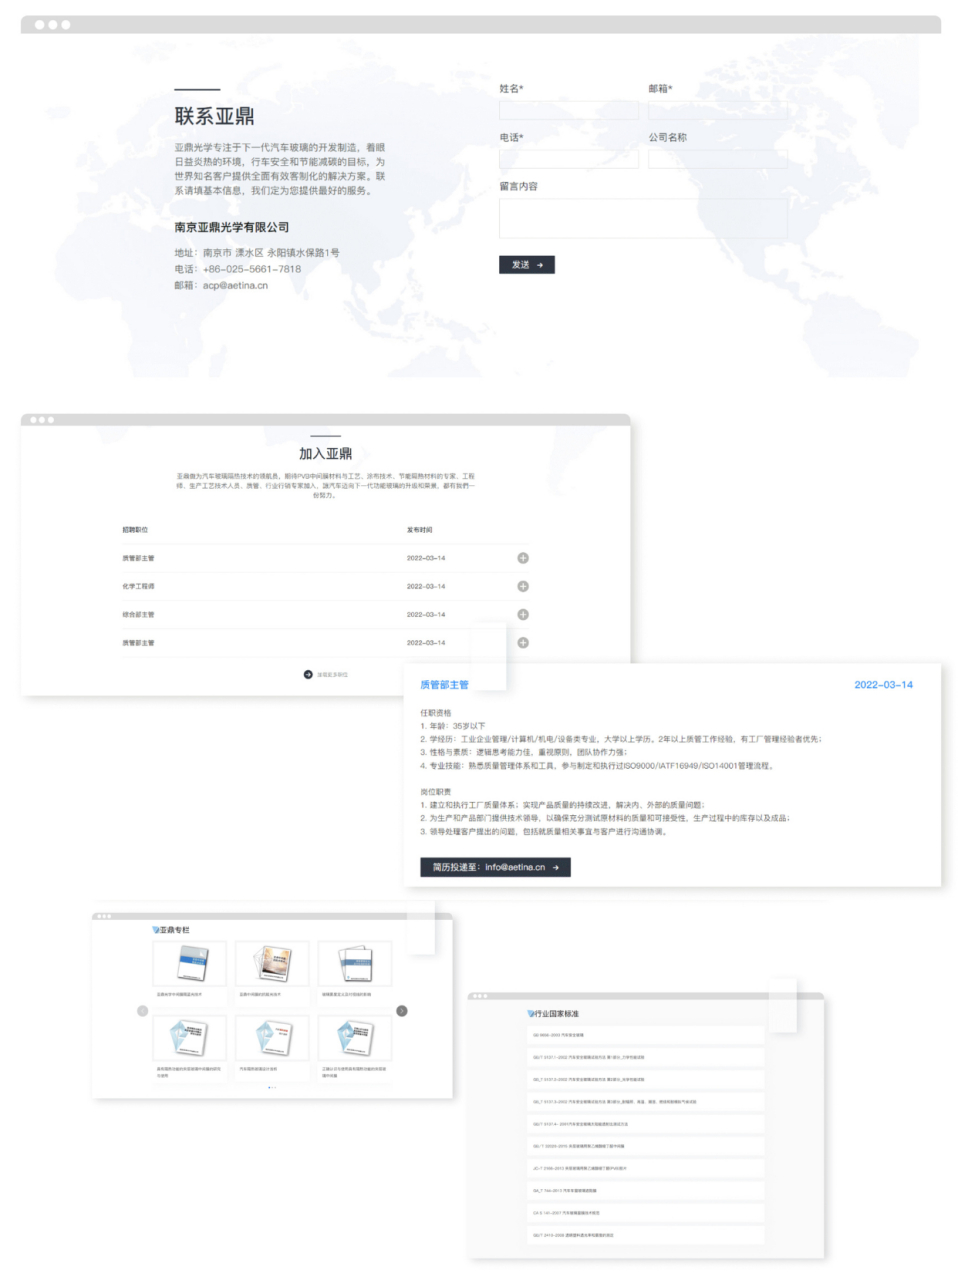Expand the 综合部主管 row plus icon
The image size is (958, 1280).
(x=523, y=614)
